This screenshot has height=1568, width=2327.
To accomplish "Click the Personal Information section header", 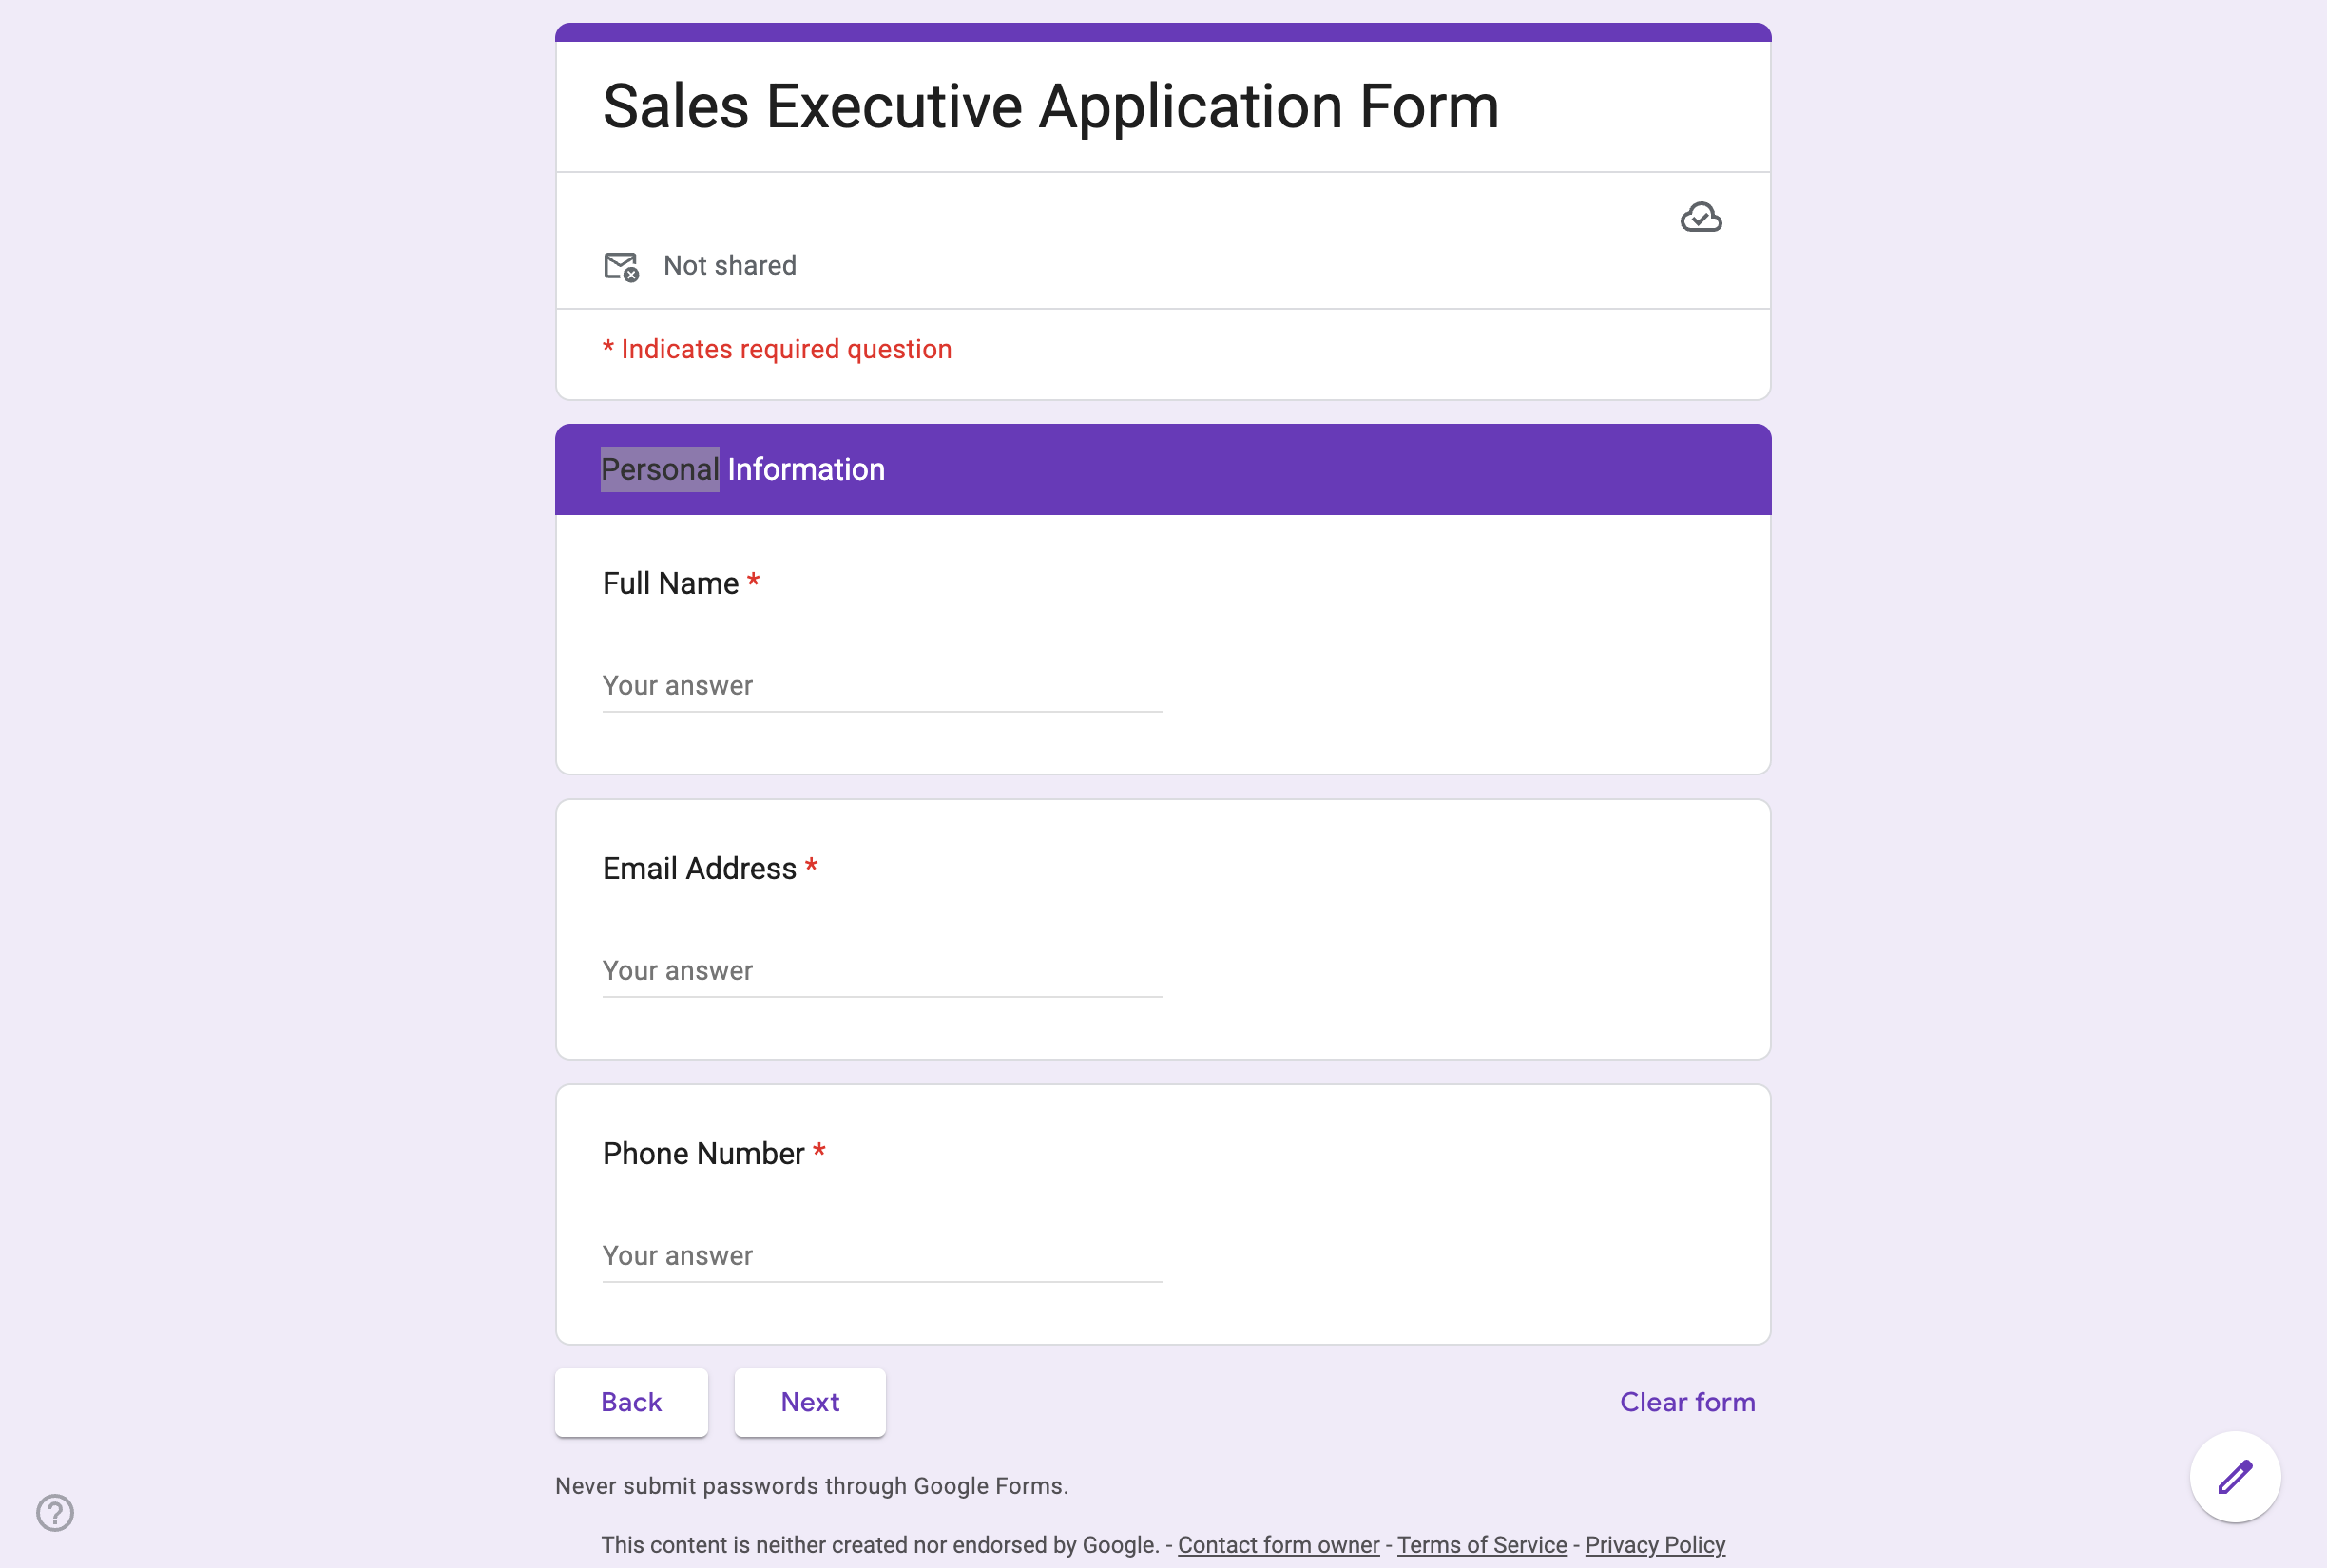I will pos(743,469).
